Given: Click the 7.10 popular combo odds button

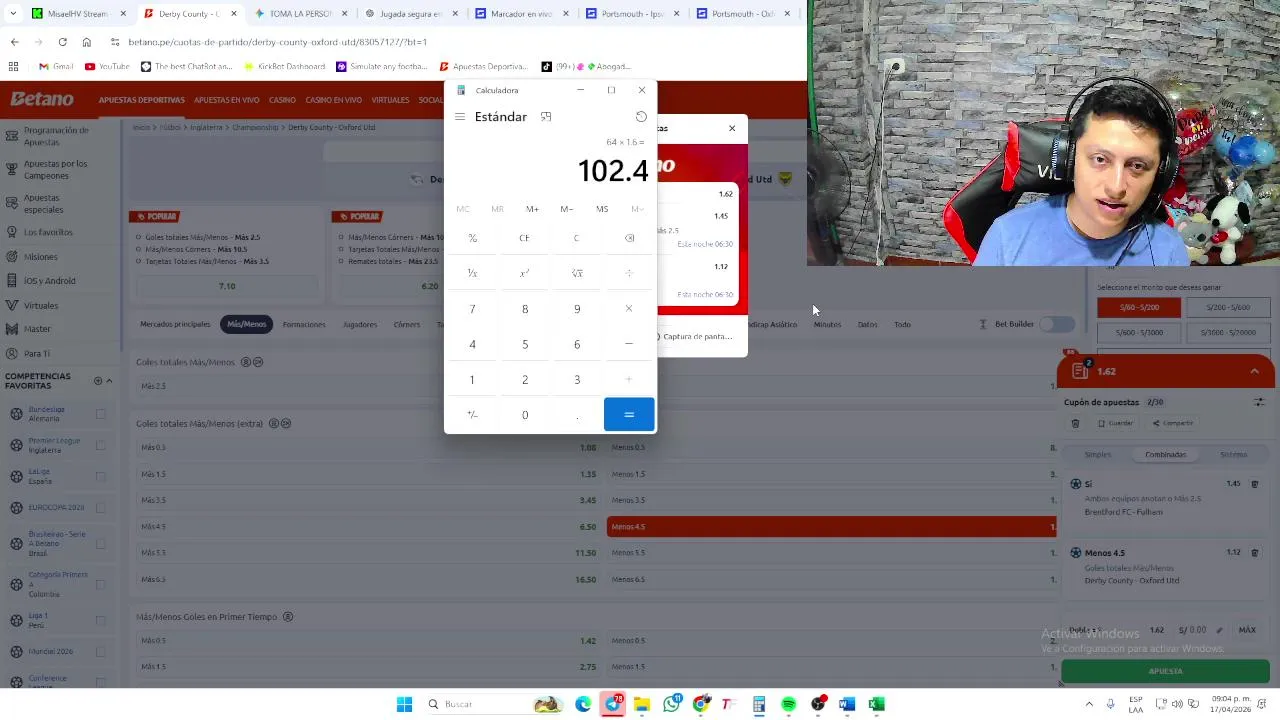Looking at the screenshot, I should pyautogui.click(x=227, y=286).
